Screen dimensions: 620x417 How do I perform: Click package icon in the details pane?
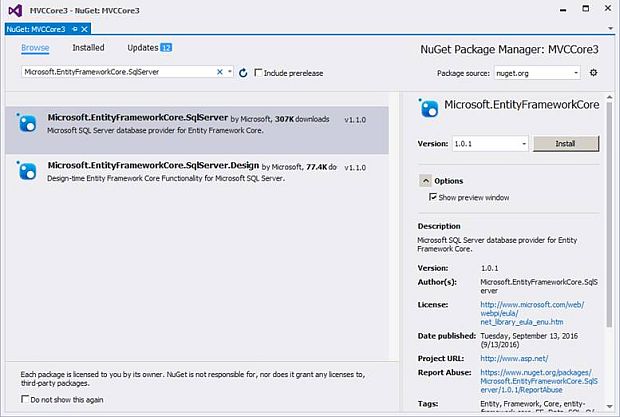coord(429,108)
